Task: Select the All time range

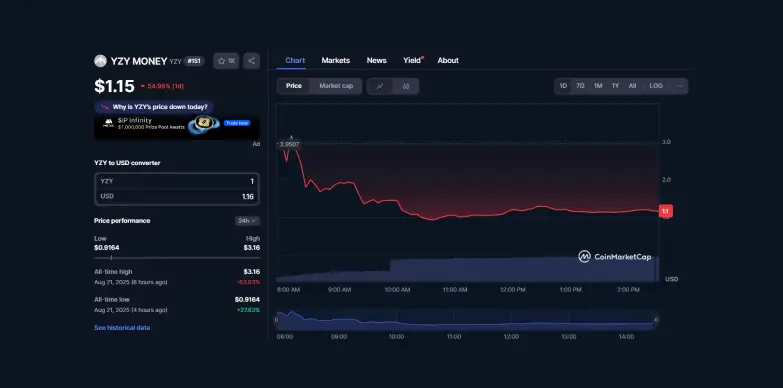Action: pos(632,86)
